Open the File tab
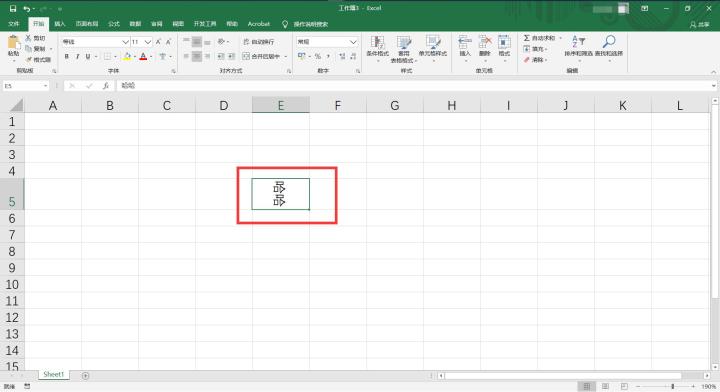The width and height of the screenshot is (720, 392). (14, 24)
